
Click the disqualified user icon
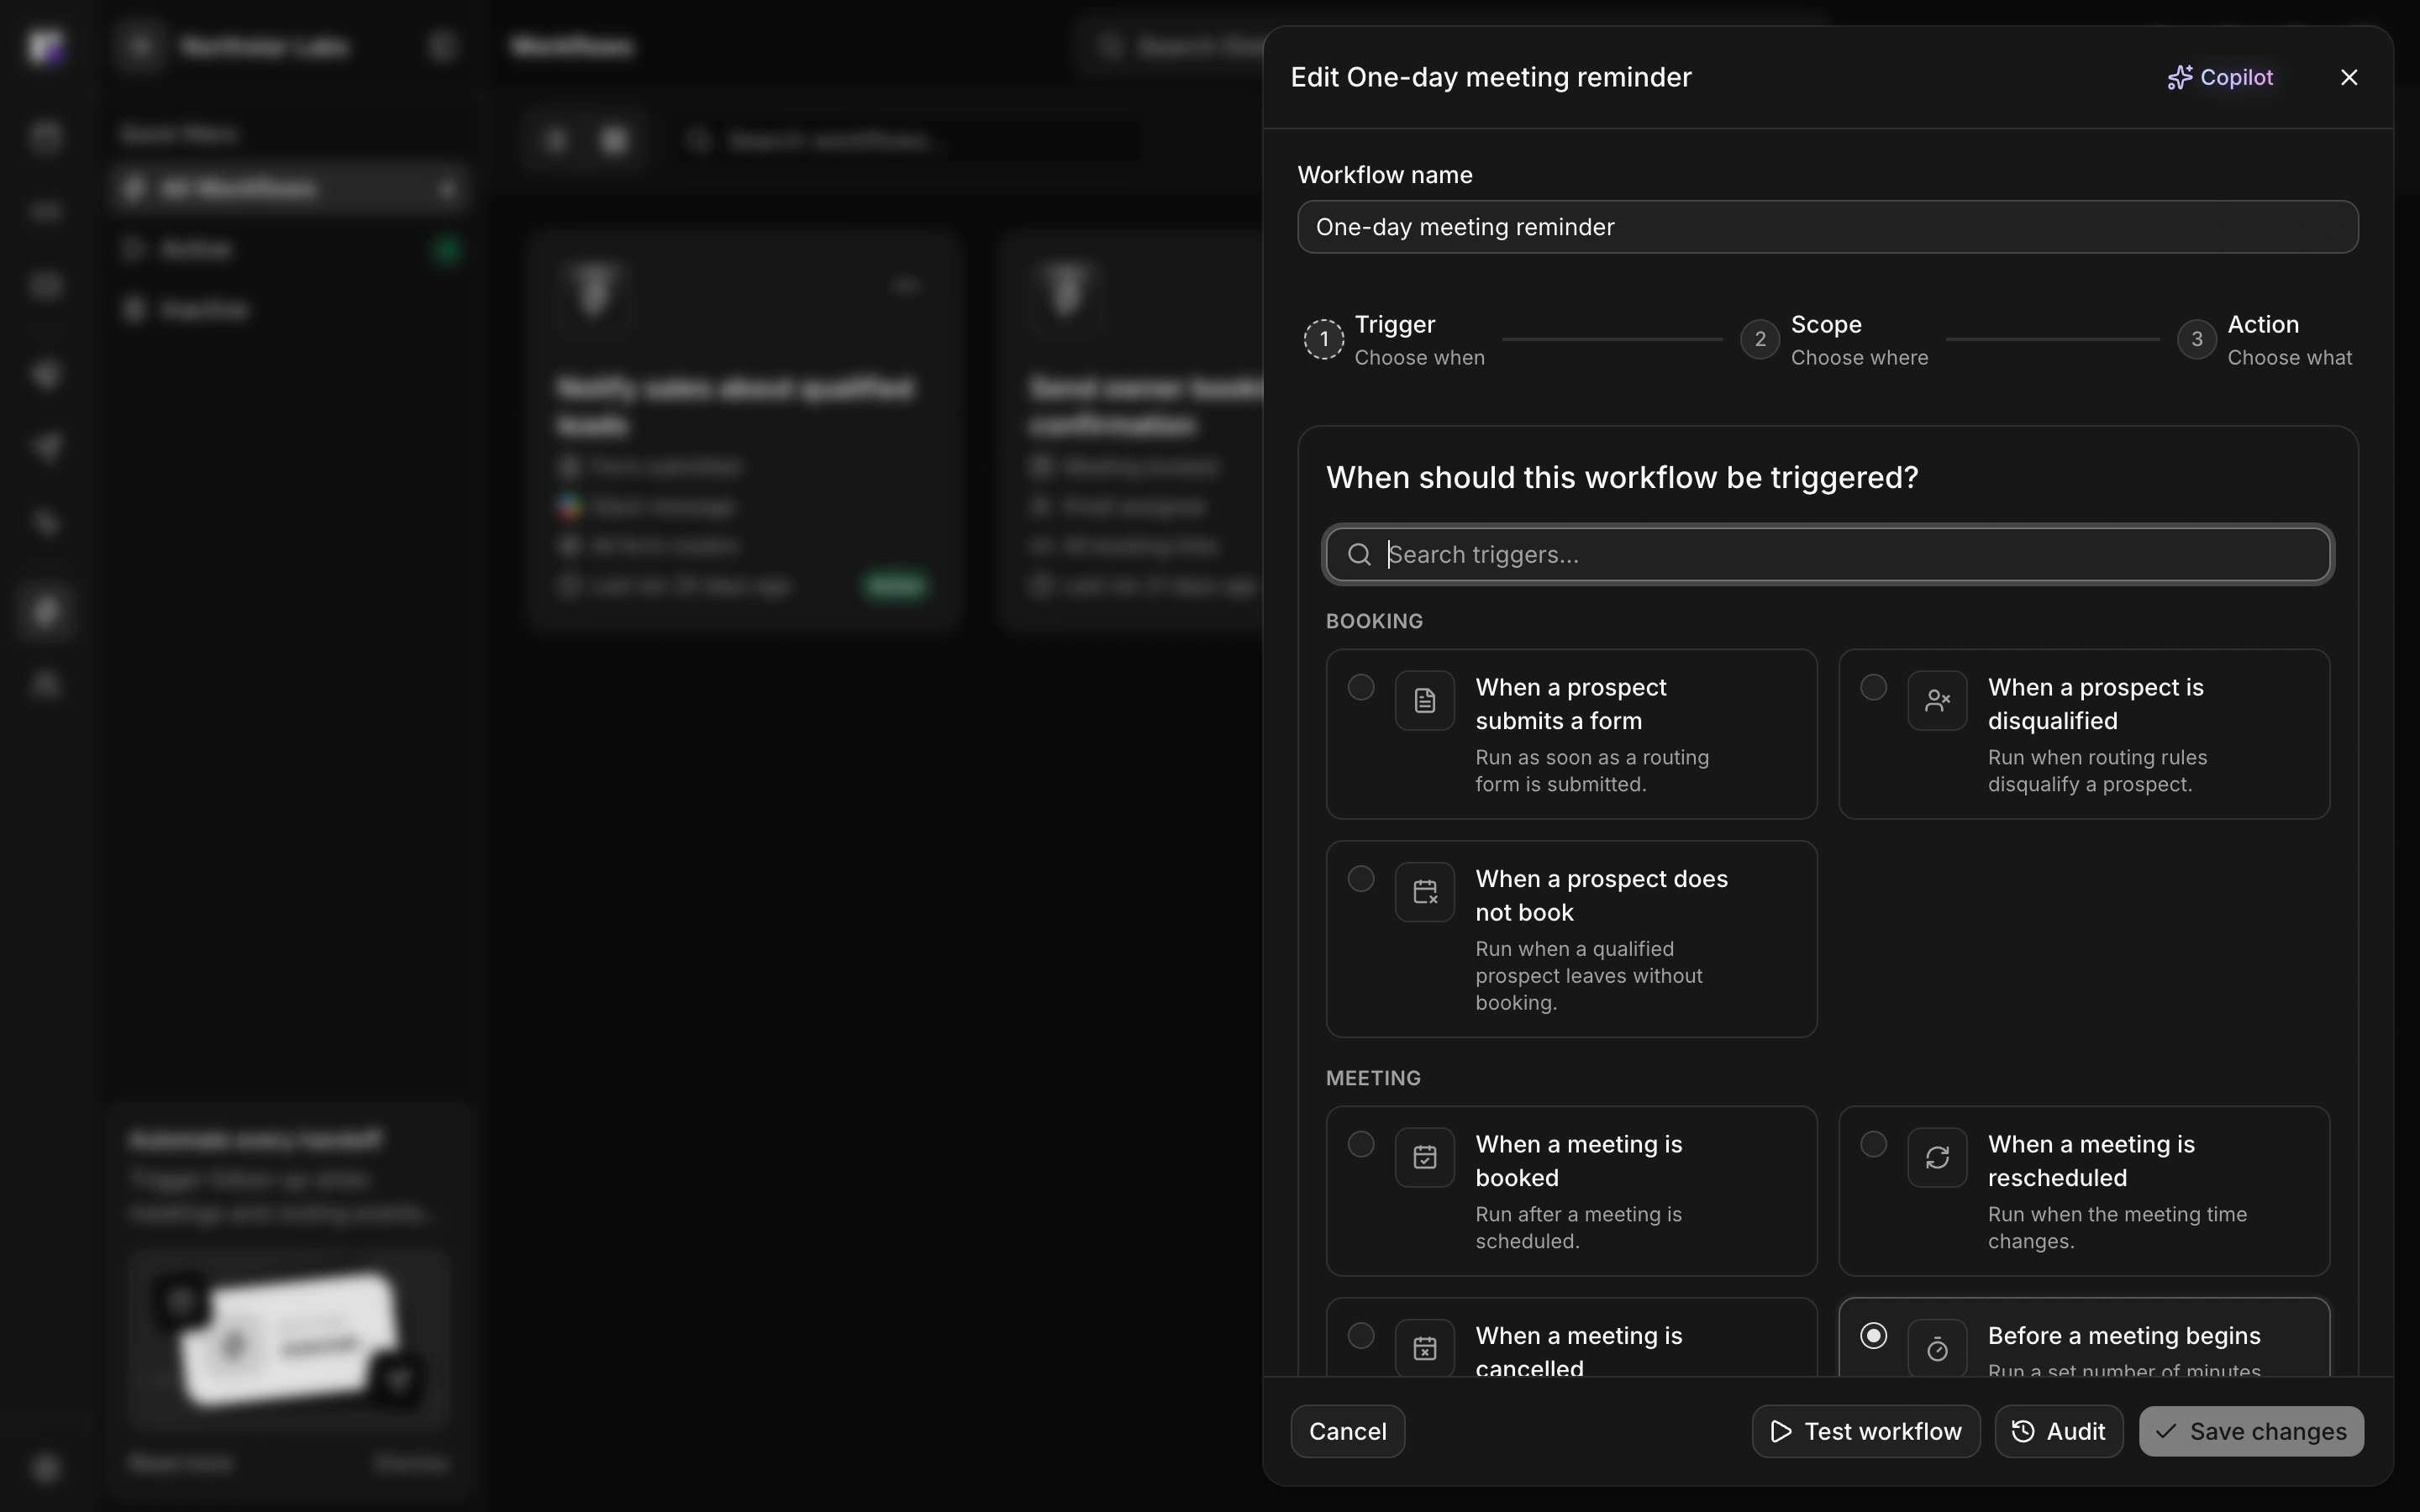pos(1937,701)
